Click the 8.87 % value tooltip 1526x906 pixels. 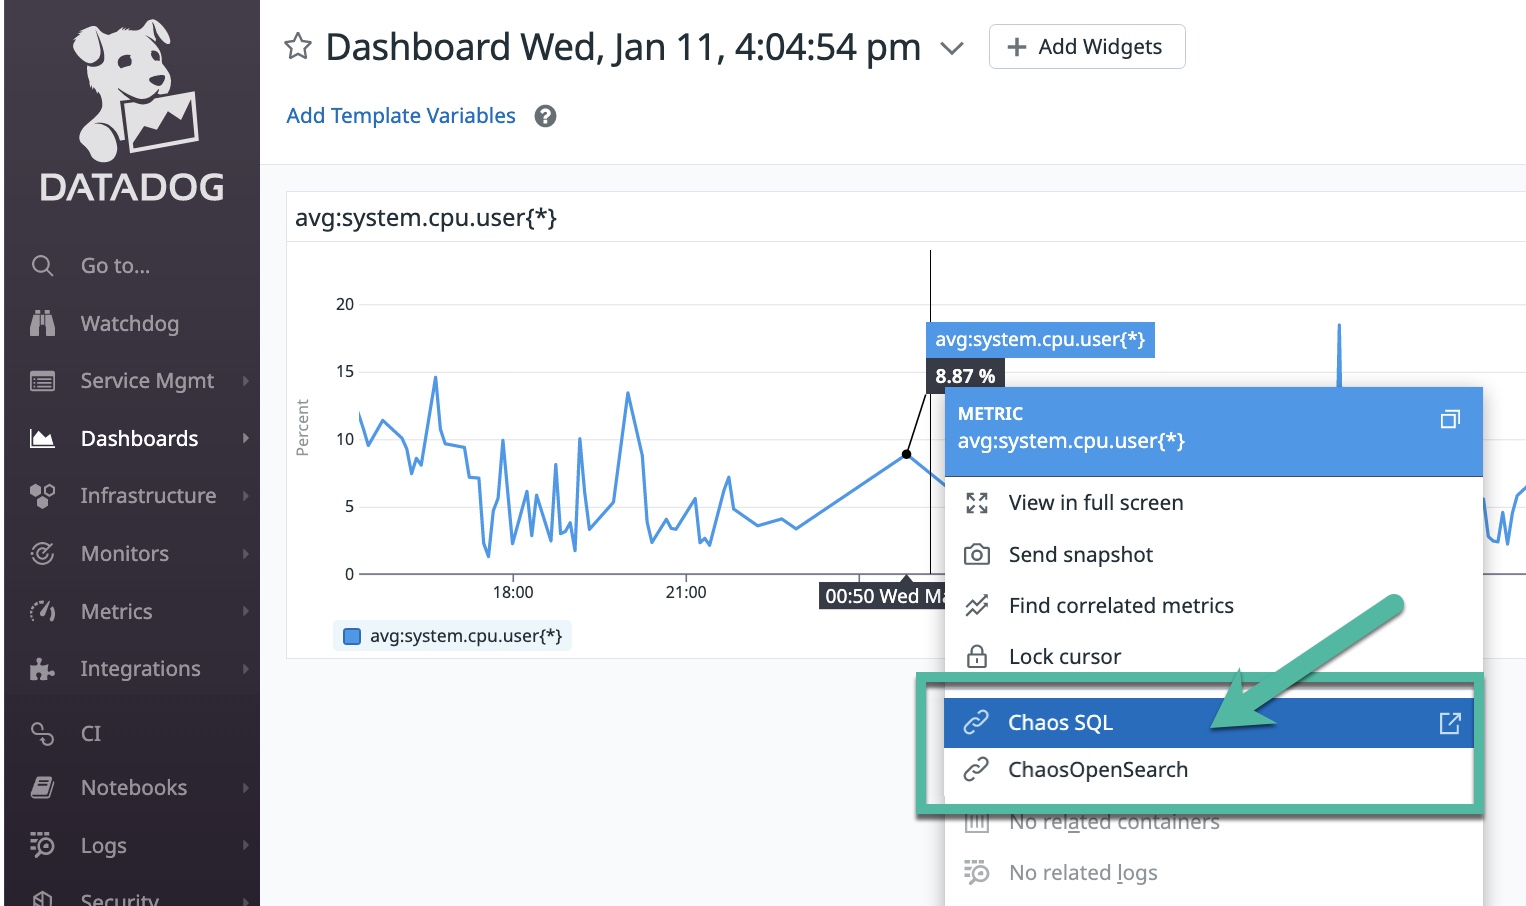966,376
